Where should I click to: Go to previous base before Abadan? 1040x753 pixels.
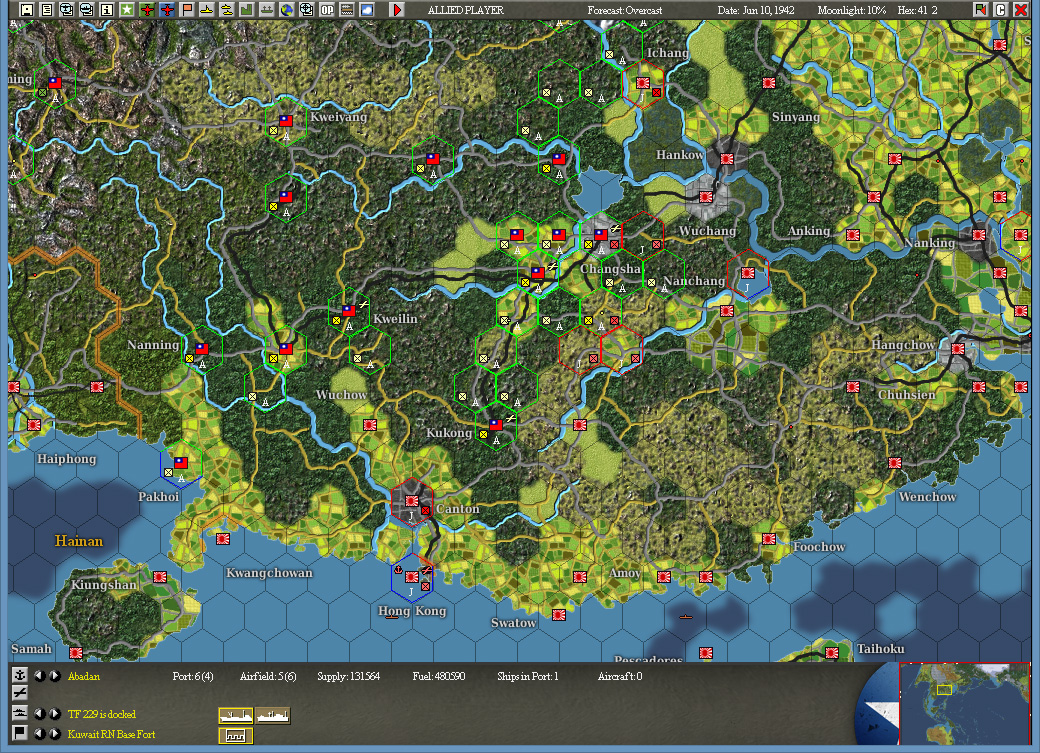click(x=40, y=676)
